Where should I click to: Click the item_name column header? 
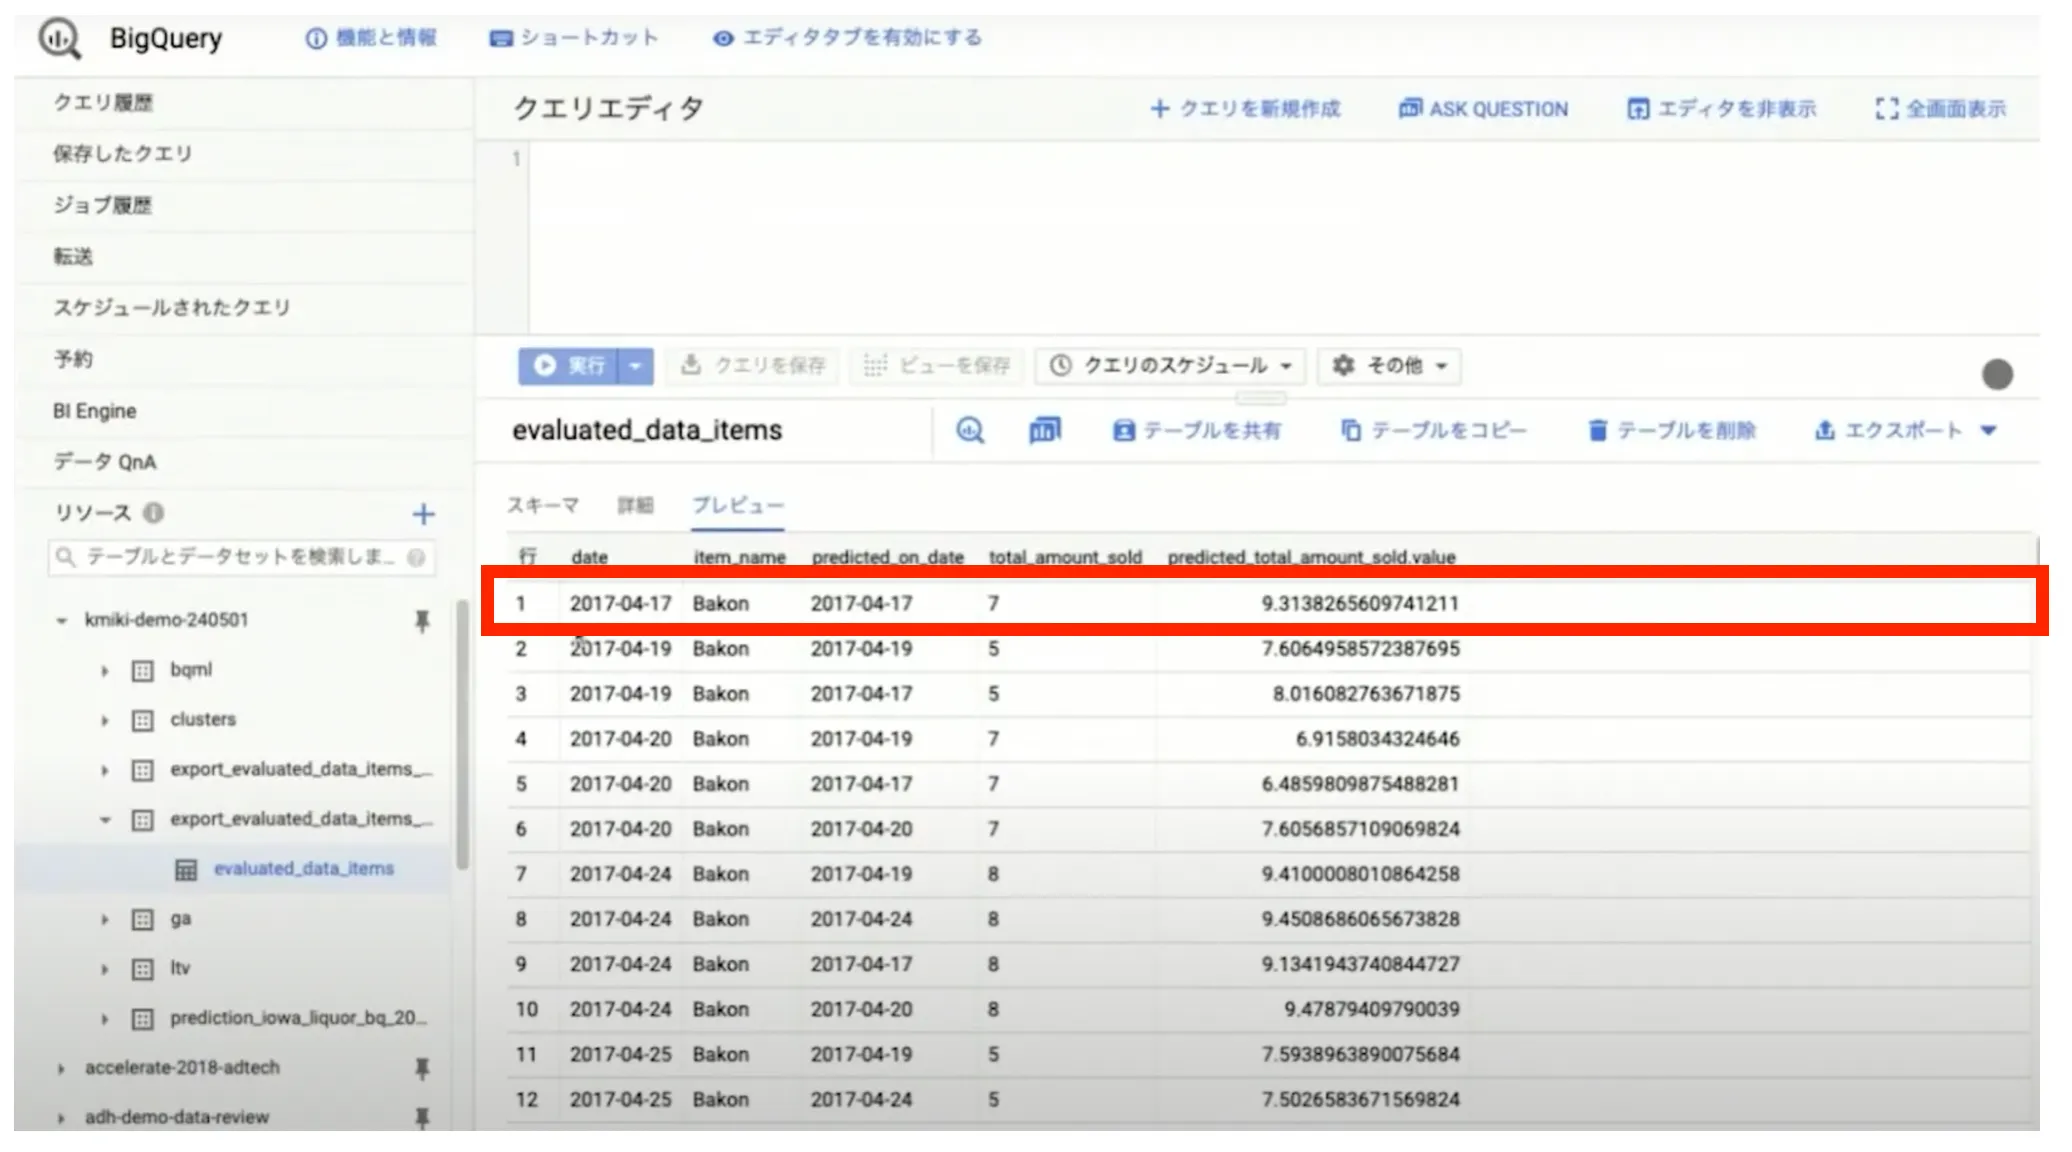coord(739,557)
